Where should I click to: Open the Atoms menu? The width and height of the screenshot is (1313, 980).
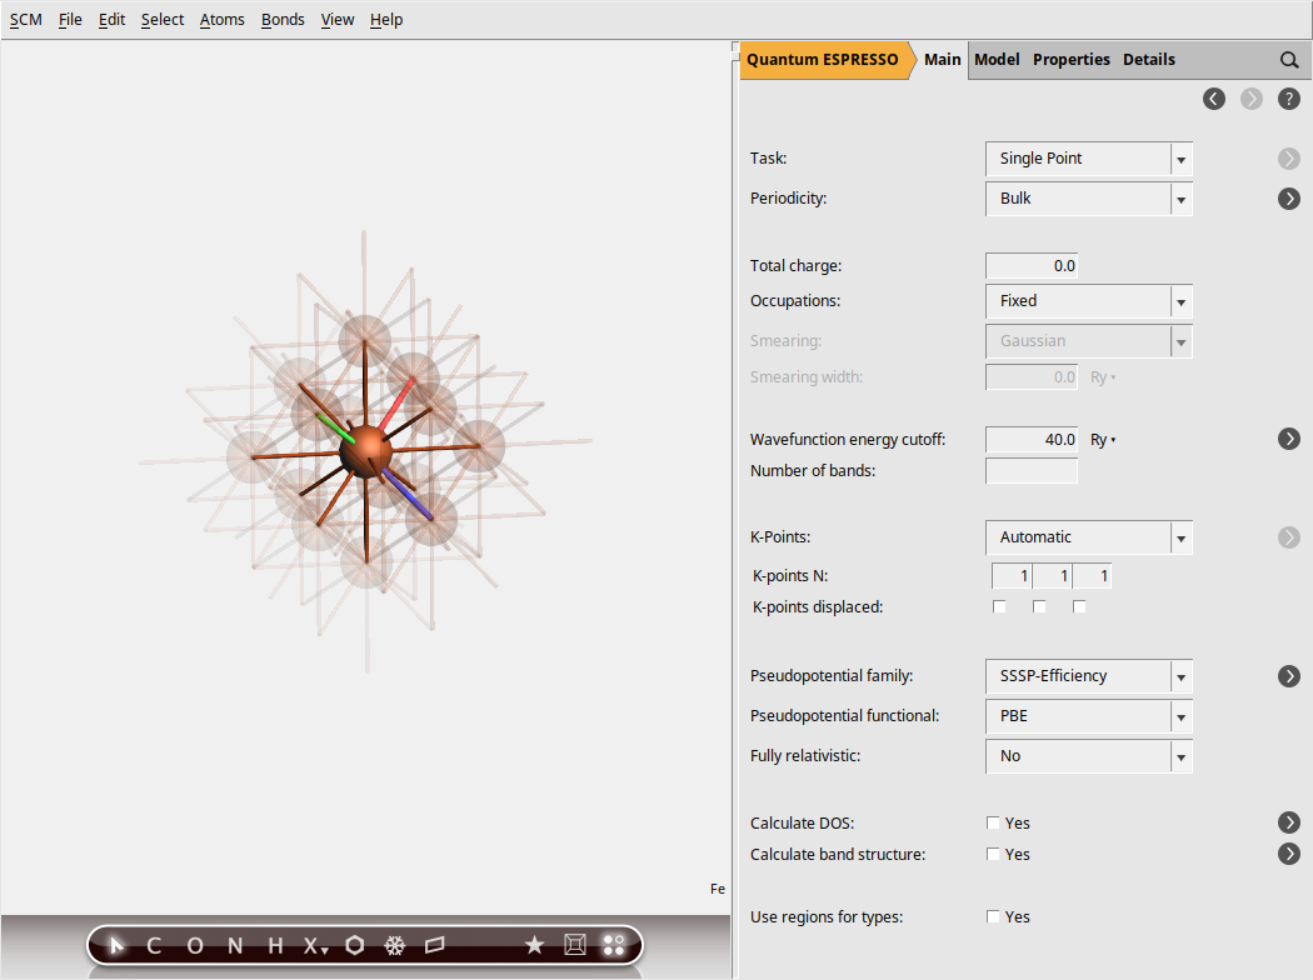click(222, 19)
